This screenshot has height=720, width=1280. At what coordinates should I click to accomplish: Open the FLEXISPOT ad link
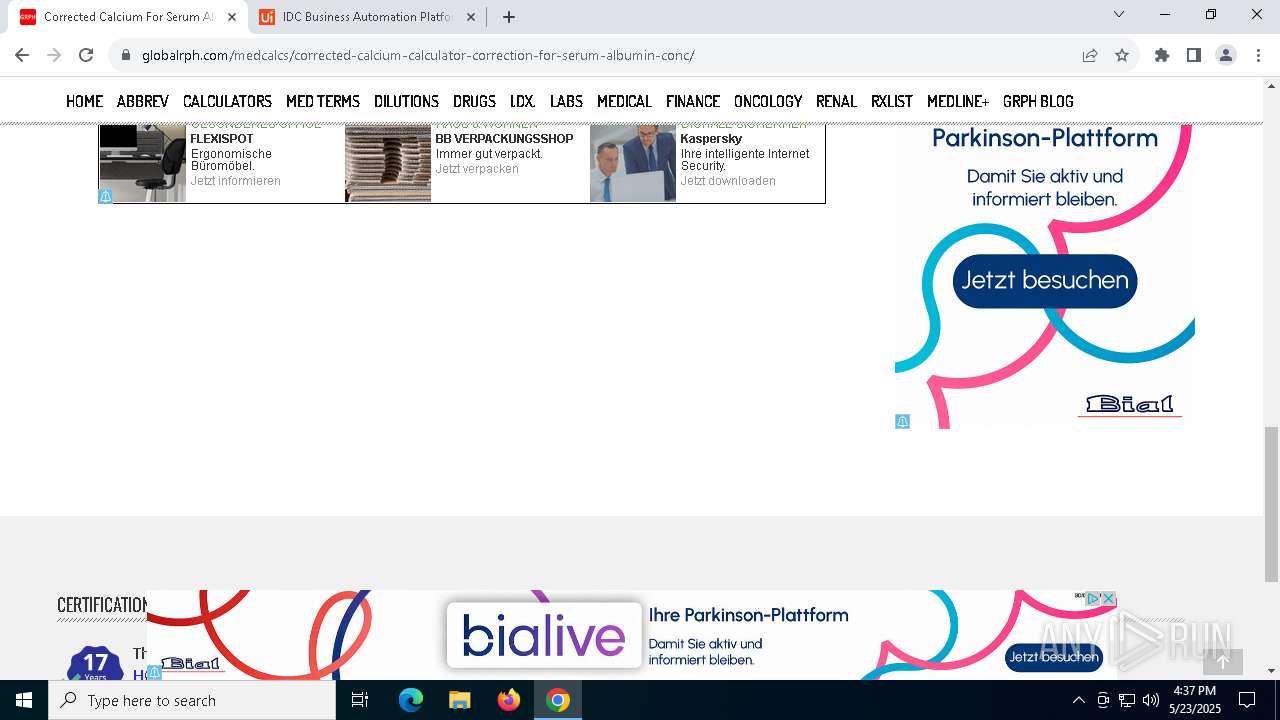[x=222, y=139]
